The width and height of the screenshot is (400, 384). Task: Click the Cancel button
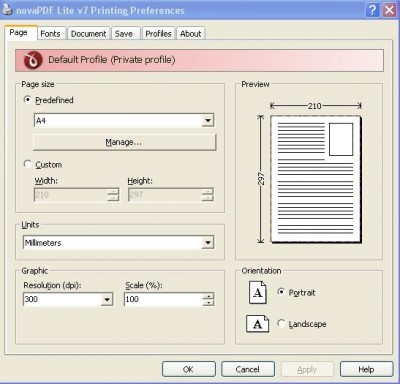[248, 369]
